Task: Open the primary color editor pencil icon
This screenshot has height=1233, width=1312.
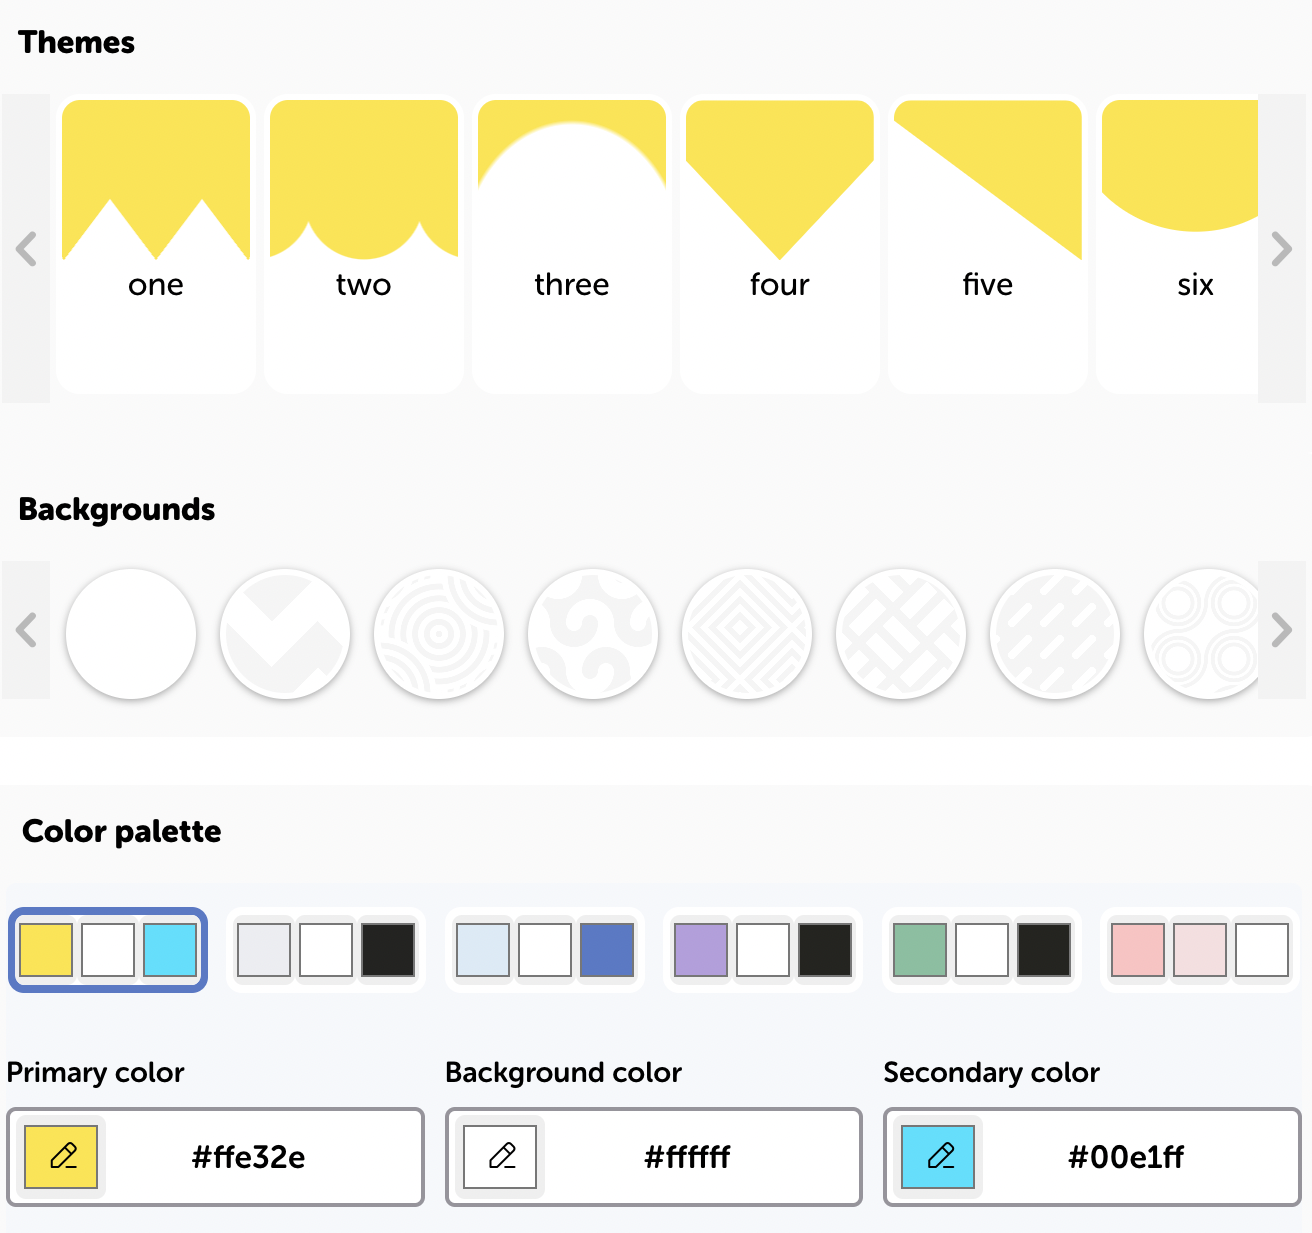Action: [x=61, y=1157]
